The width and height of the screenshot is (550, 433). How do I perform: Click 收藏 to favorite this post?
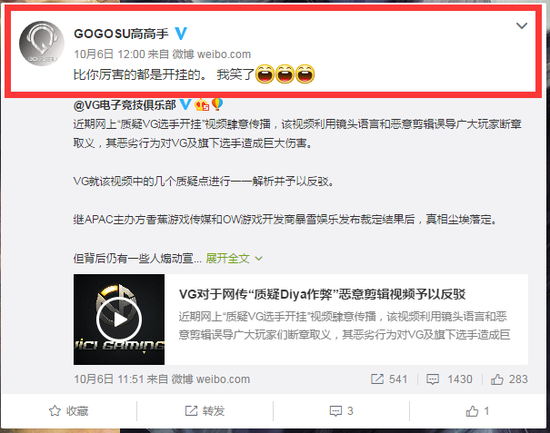[x=69, y=411]
